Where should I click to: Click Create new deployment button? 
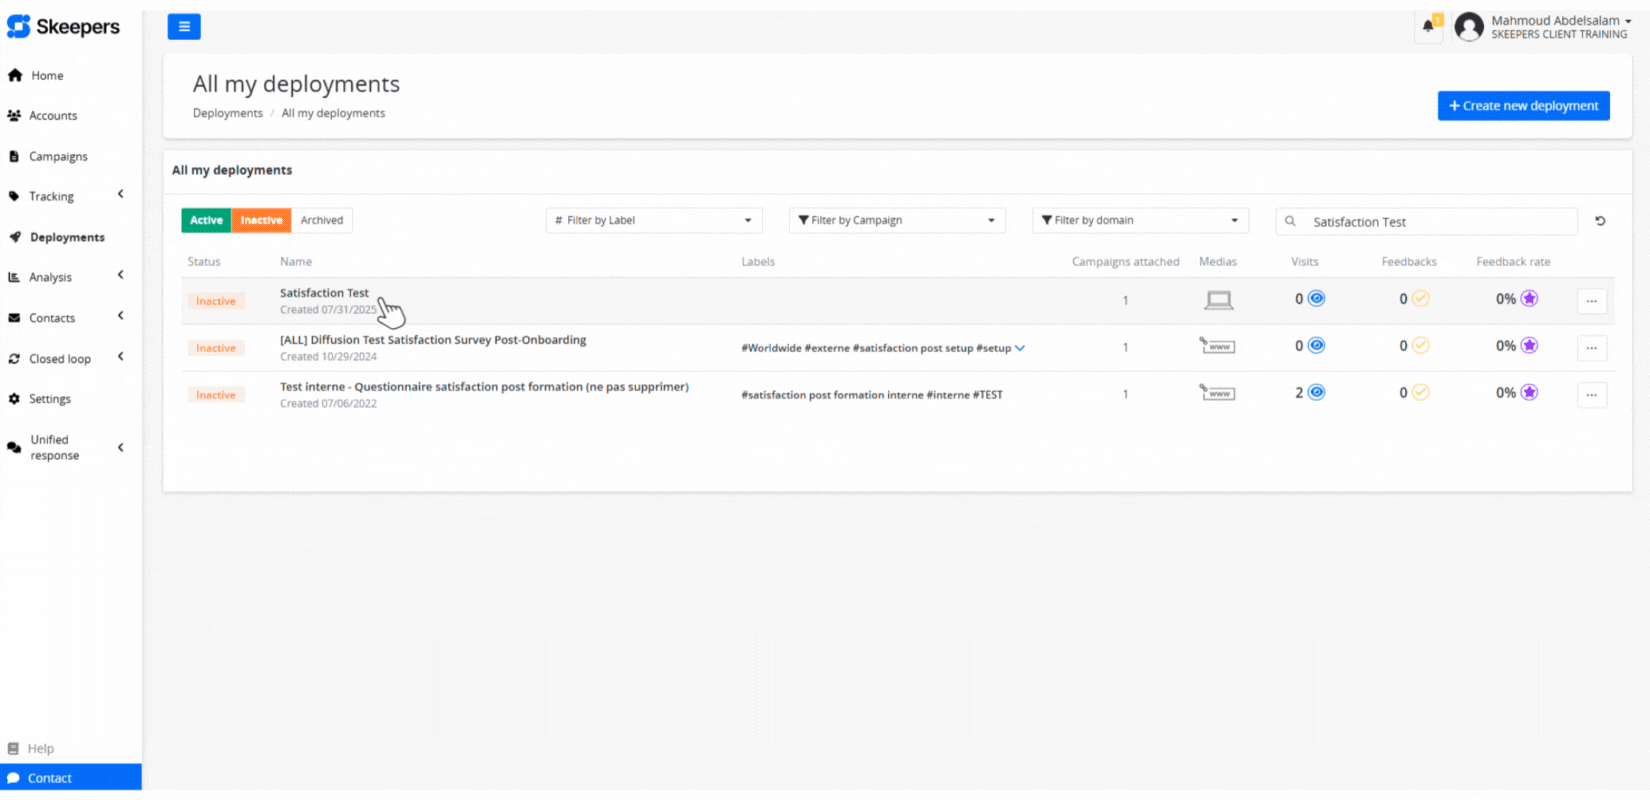click(x=1523, y=106)
